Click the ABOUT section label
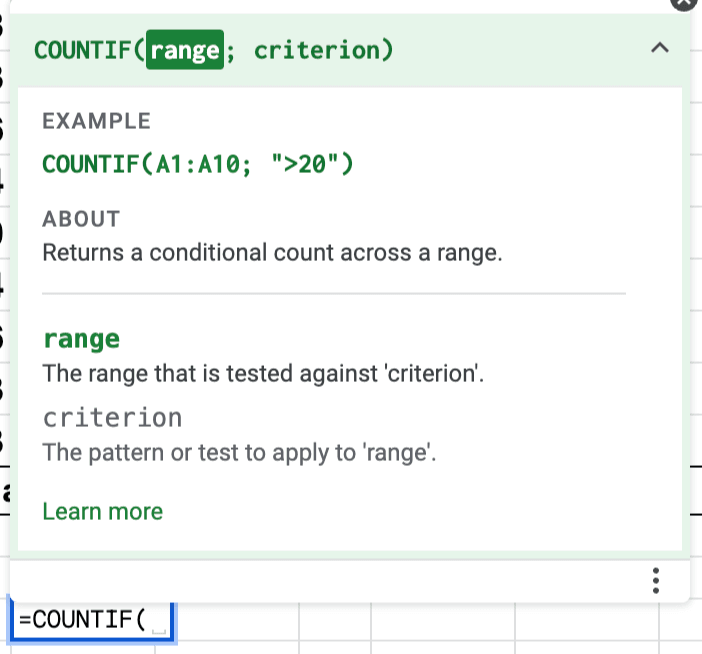The width and height of the screenshot is (702, 654). pos(81,219)
